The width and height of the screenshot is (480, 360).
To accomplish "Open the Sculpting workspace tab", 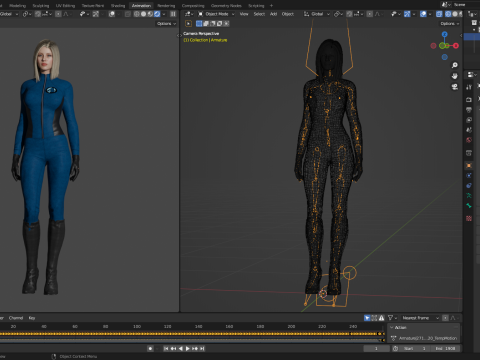I will pyautogui.click(x=41, y=6).
